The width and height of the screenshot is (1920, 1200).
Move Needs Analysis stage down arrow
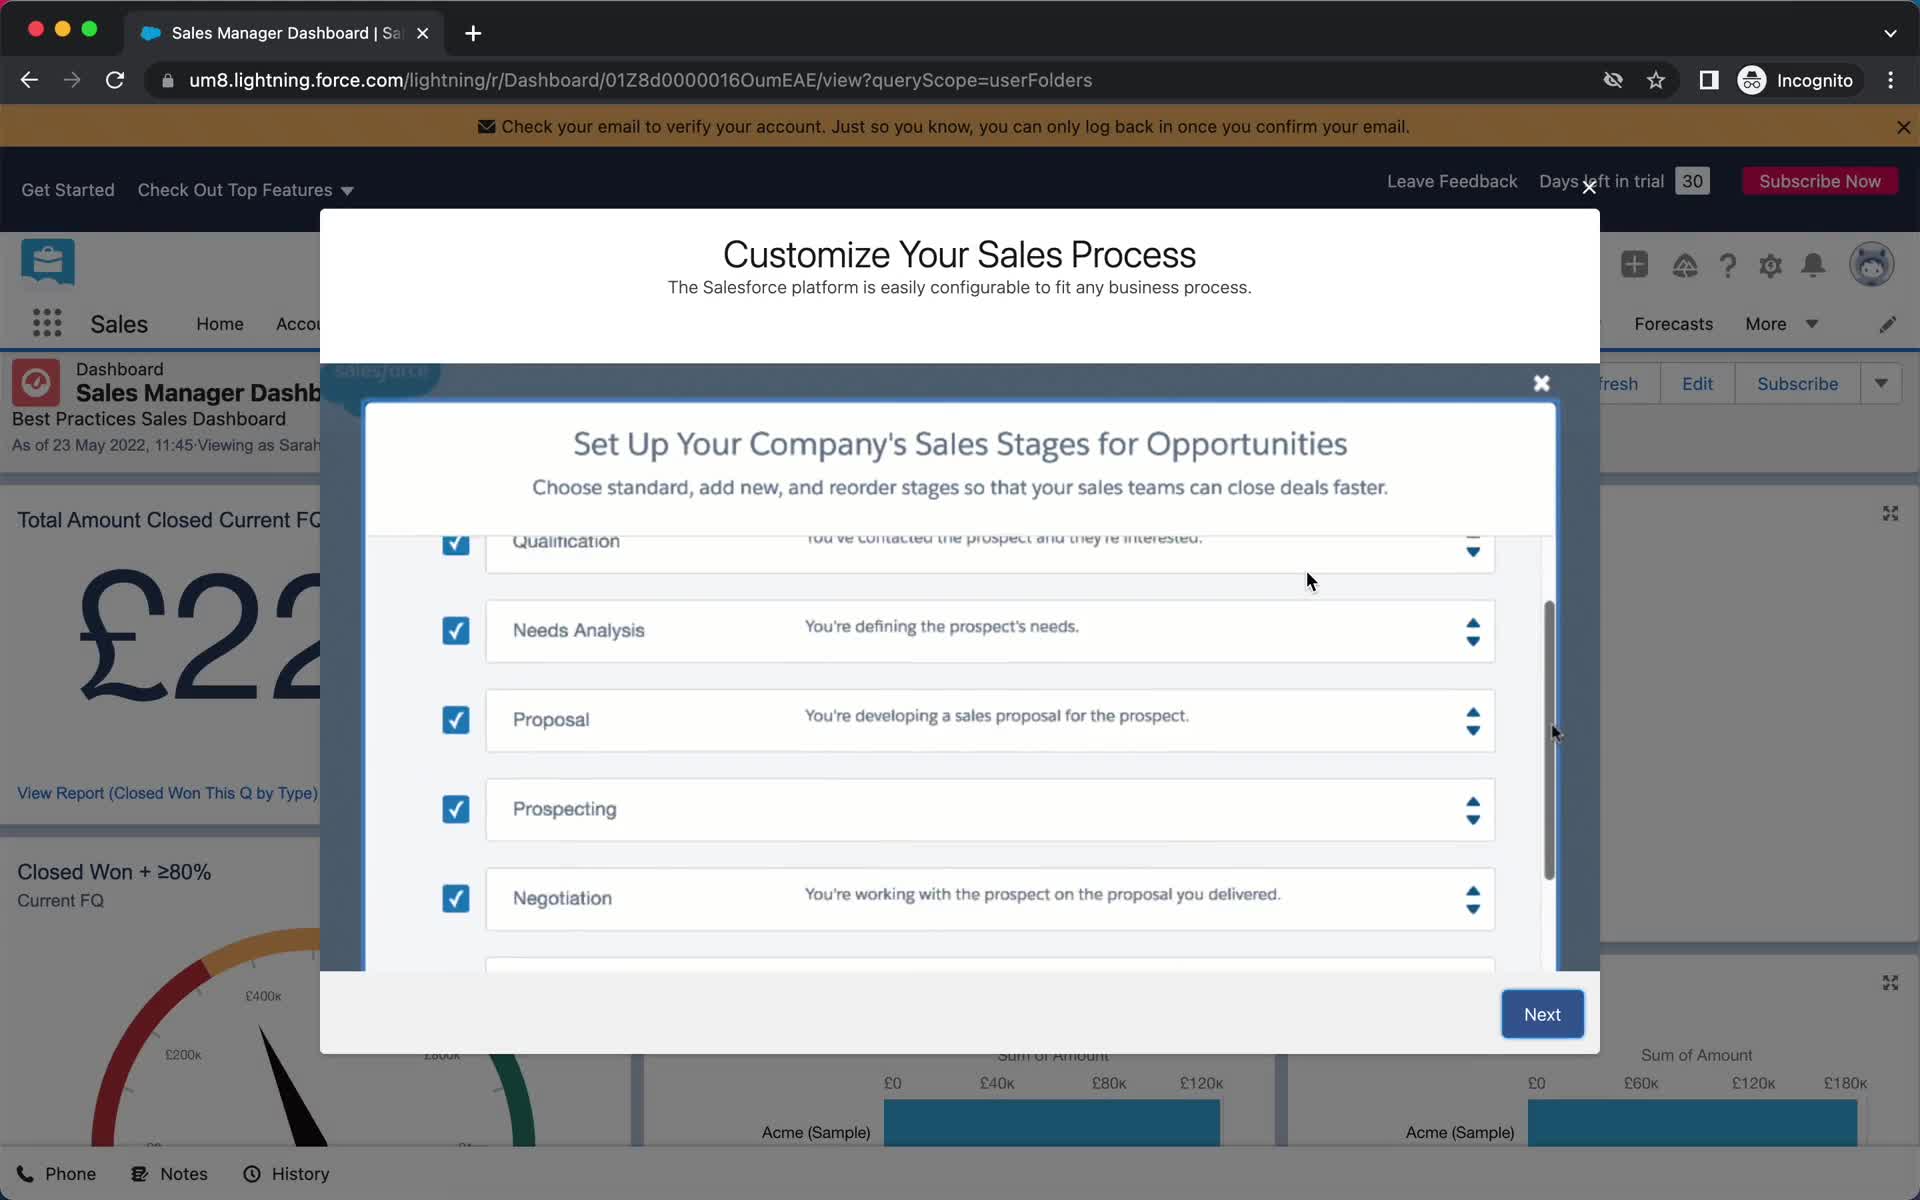1473,641
